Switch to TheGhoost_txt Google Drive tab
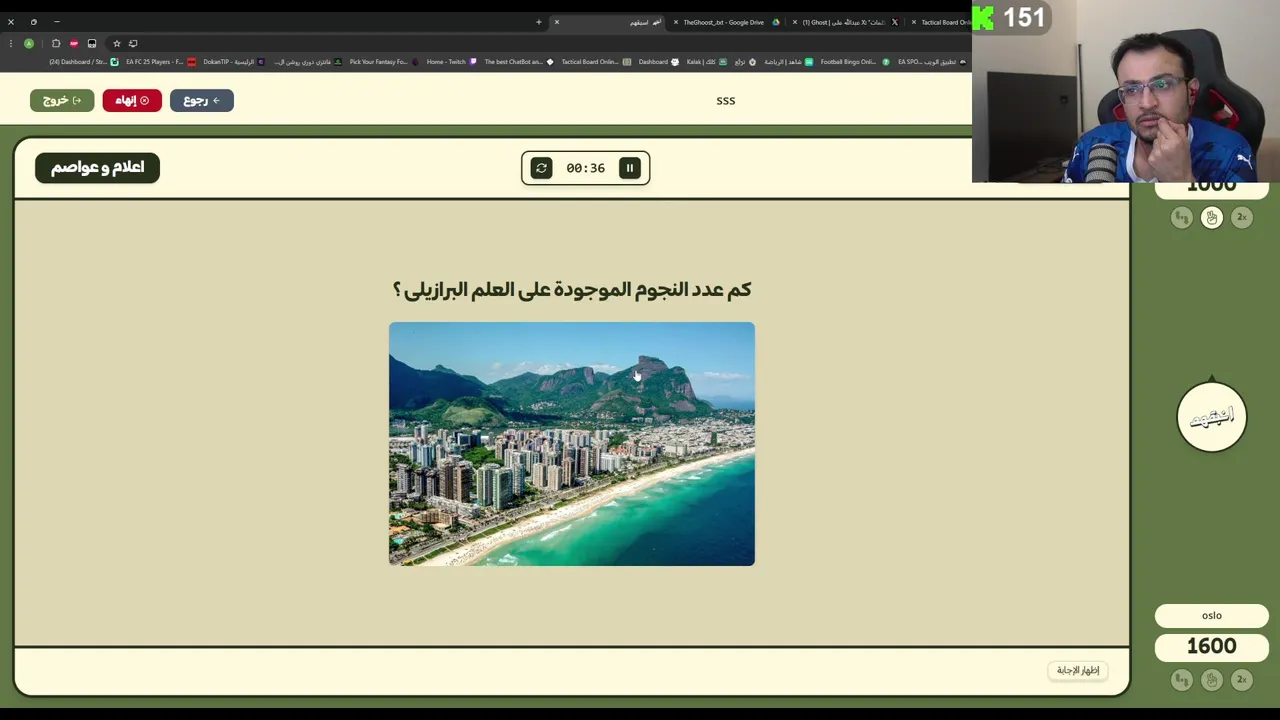The width and height of the screenshot is (1280, 720). 724,22
